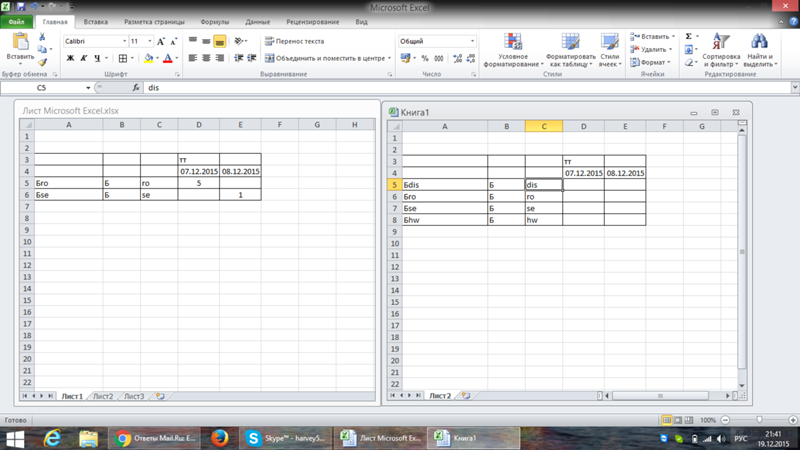Screen dimensions: 800x450
Task: Align text right
Action: click(219, 58)
